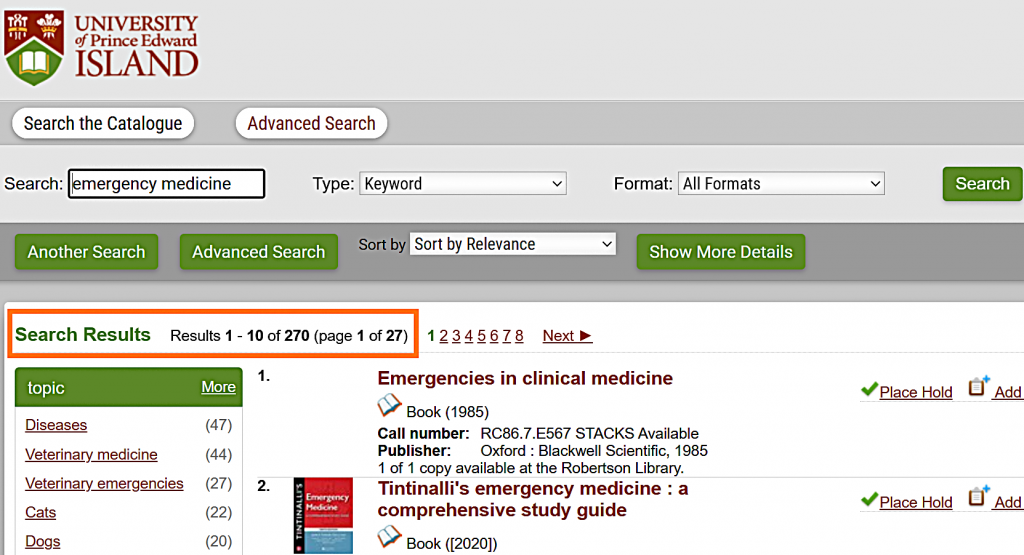Image resolution: width=1024 pixels, height=555 pixels.
Task: Click the green checkmark beside the first Place Hold
Action: click(x=868, y=390)
